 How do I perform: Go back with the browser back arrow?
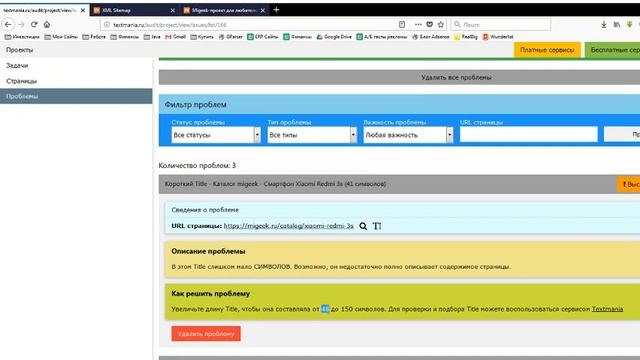pos(8,24)
